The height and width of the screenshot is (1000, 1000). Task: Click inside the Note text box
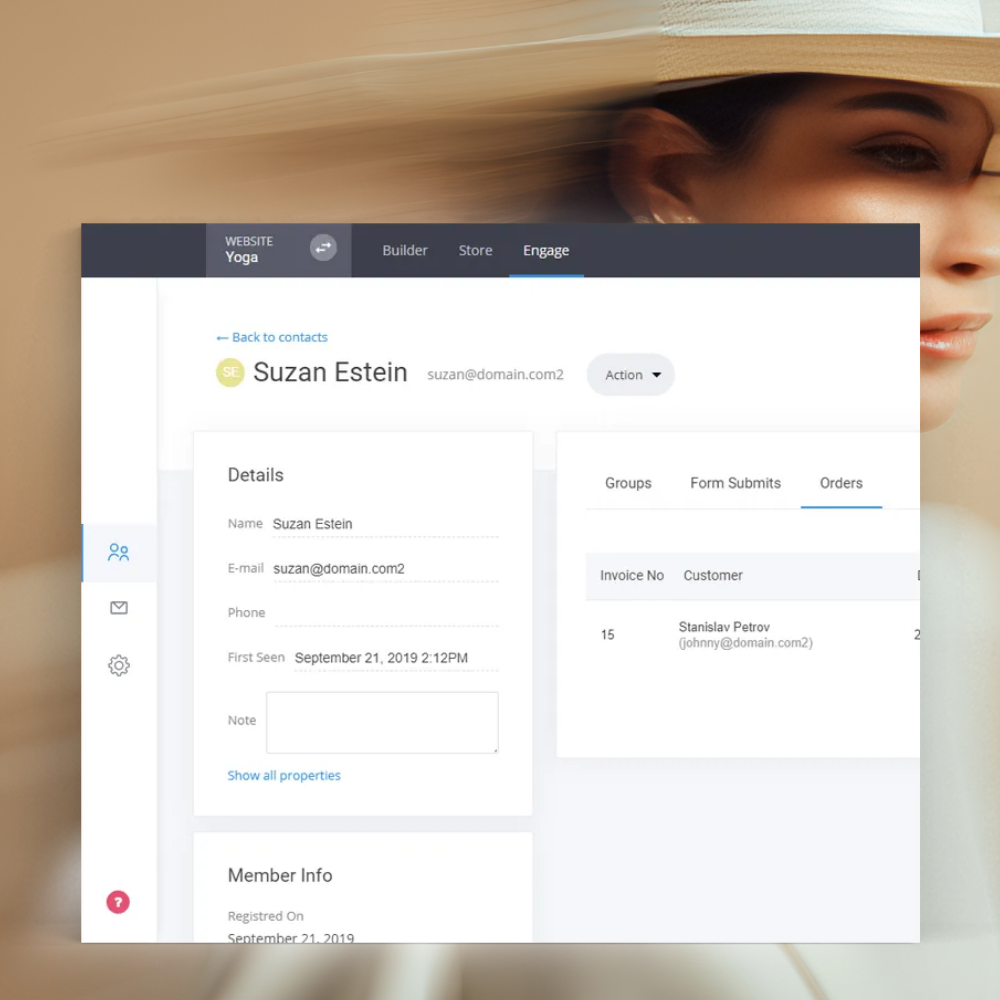click(381, 721)
